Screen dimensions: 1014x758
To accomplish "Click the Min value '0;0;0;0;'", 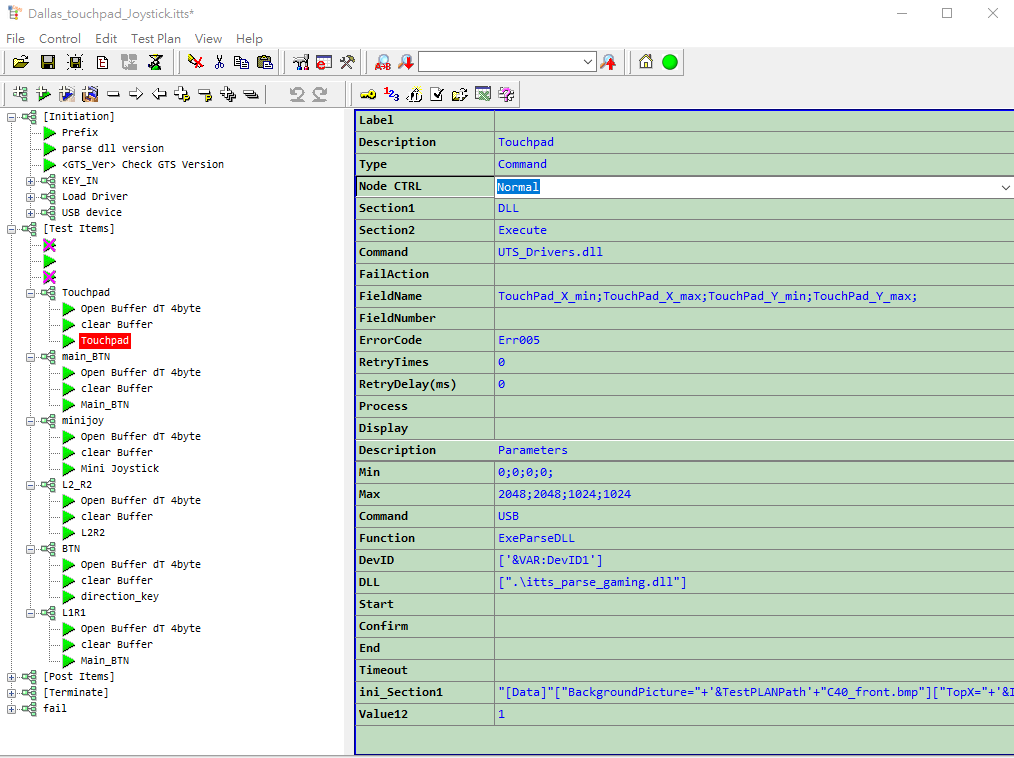I will 525,472.
